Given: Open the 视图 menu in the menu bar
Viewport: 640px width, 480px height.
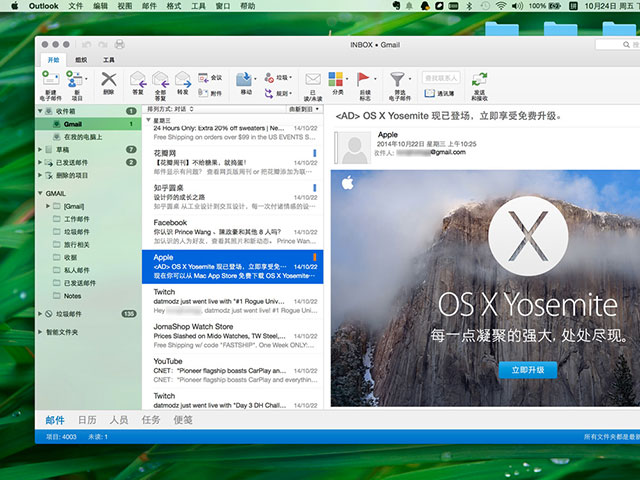Looking at the screenshot, I should pos(124,6).
